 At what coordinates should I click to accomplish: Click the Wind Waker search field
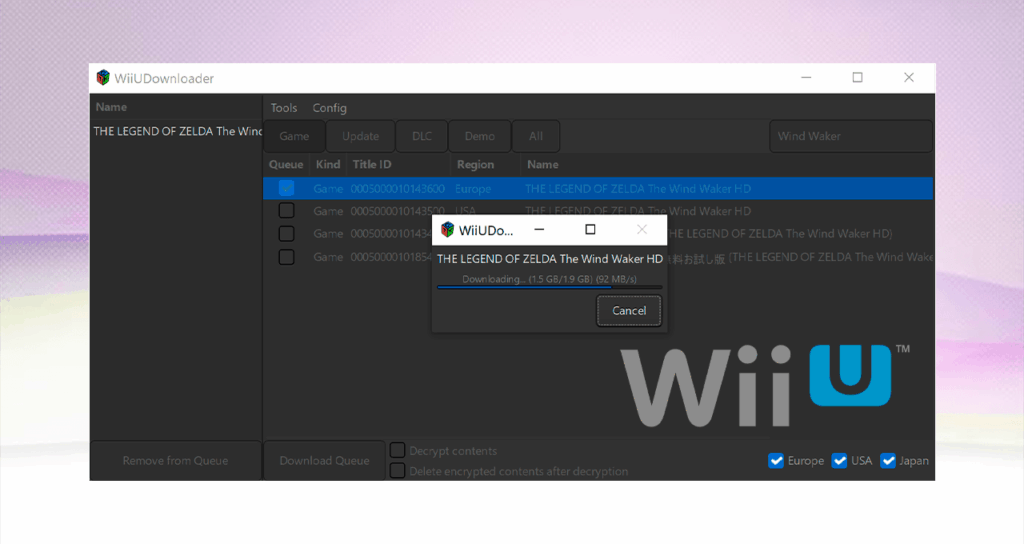pos(850,136)
